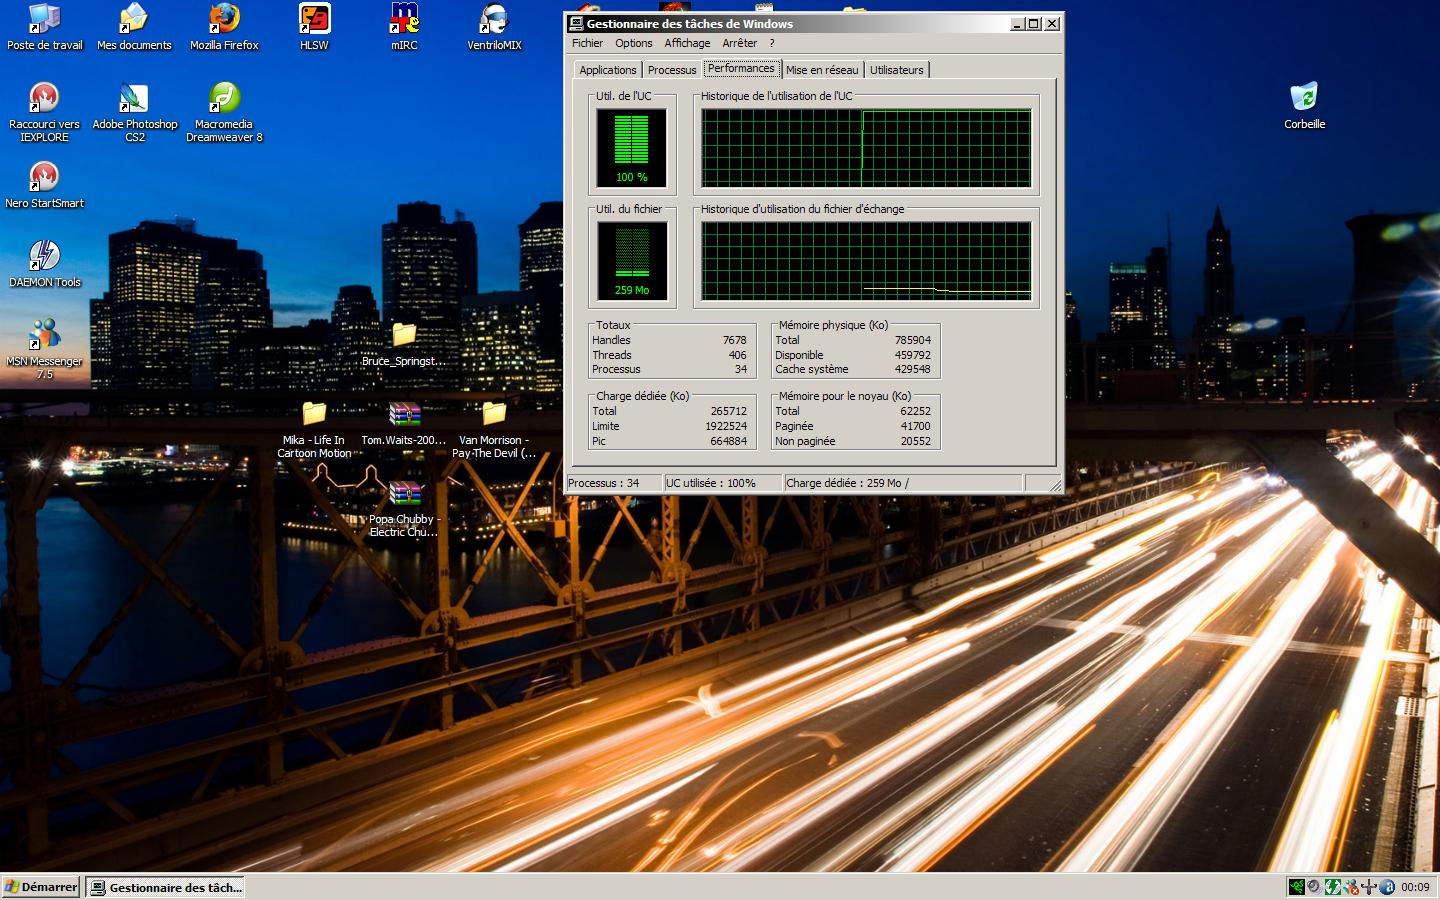Viewport: 1440px width, 900px height.
Task: Select the Adobe Photoshop CS2 shortcut
Action: 134,100
